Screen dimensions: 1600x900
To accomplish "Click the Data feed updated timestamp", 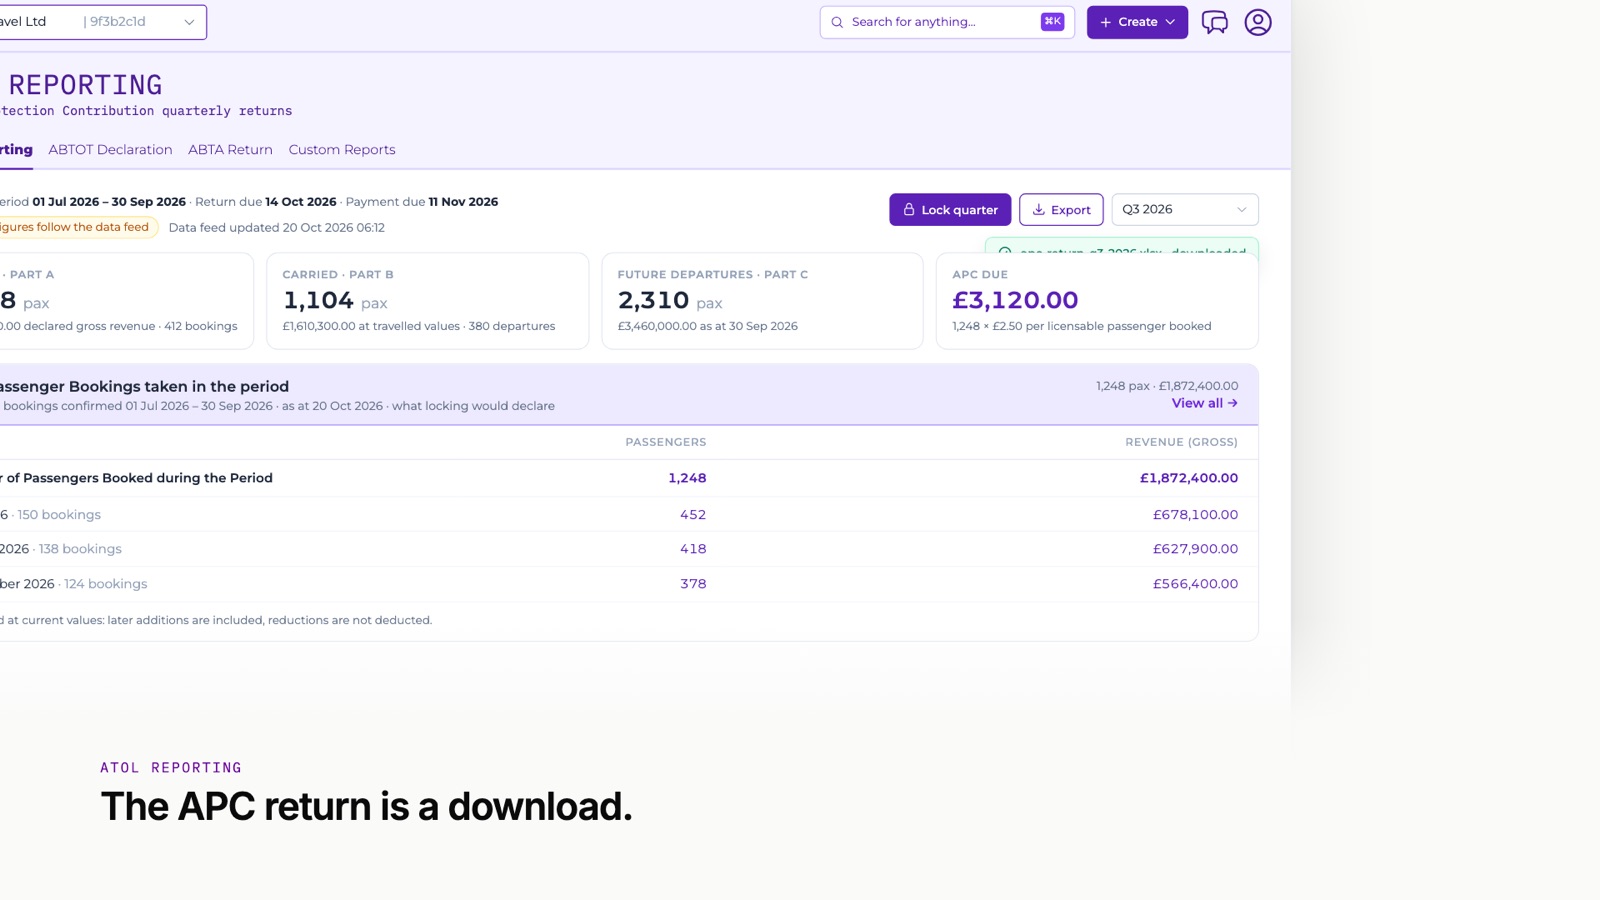I will click(x=277, y=227).
